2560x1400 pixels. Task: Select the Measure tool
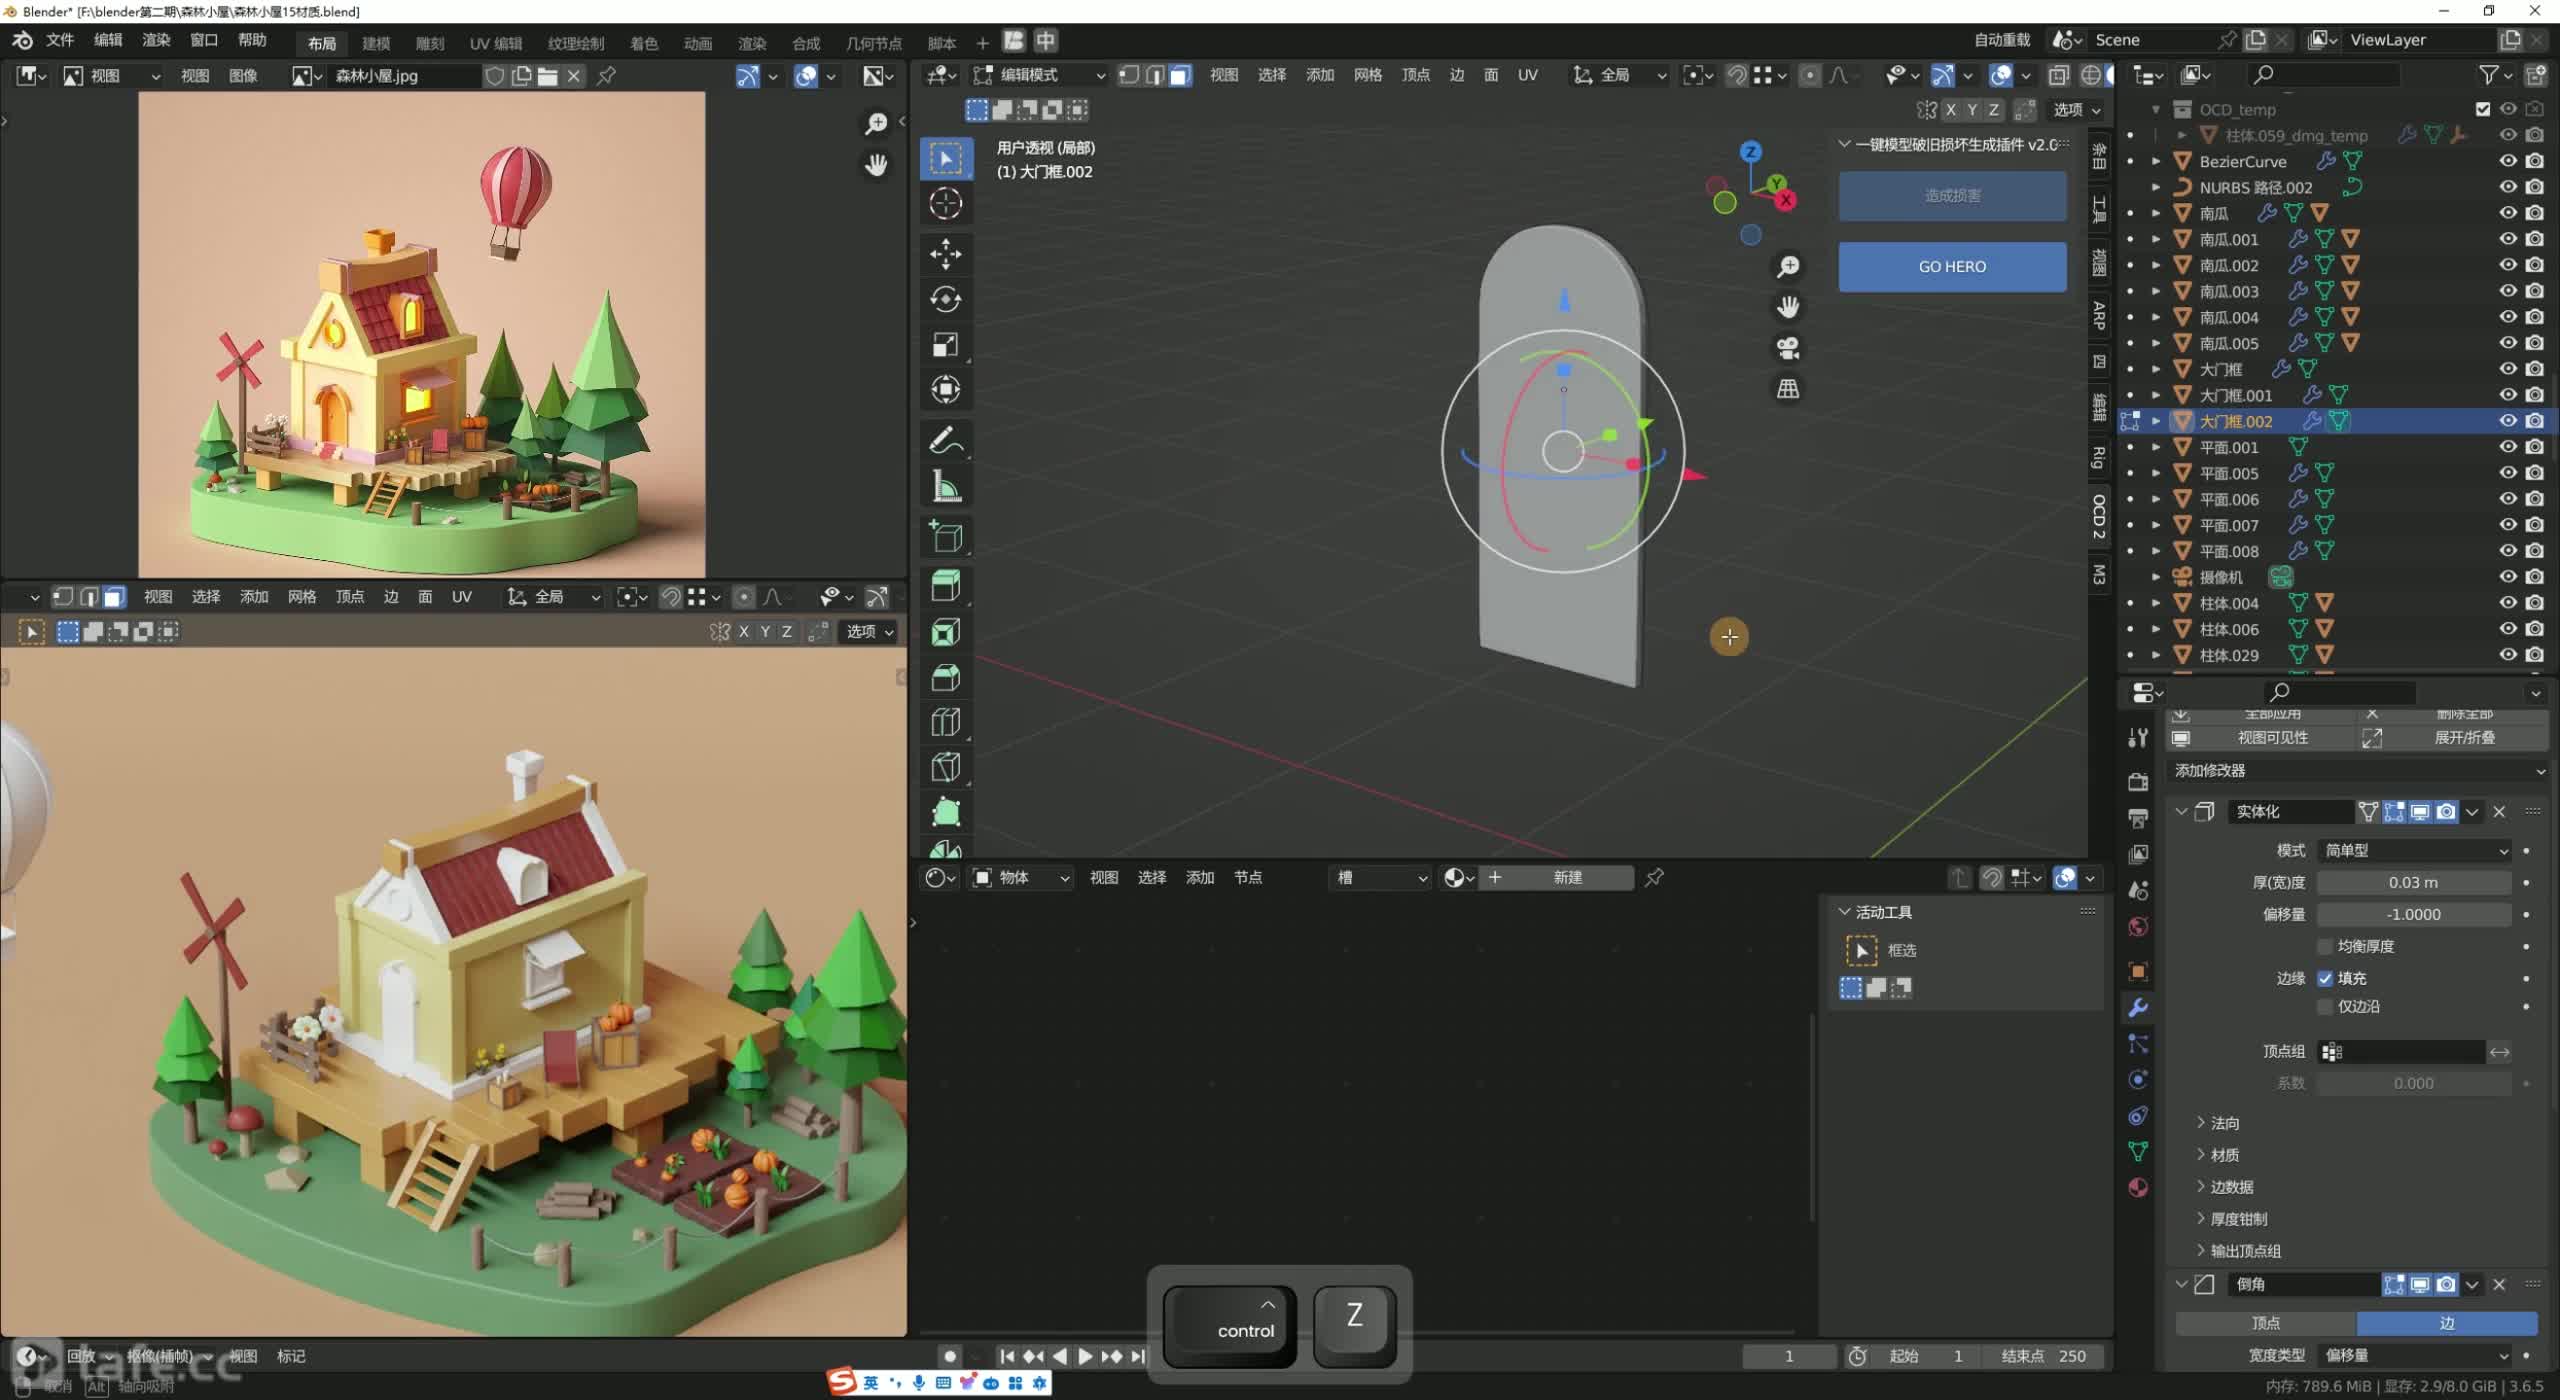pos(945,487)
